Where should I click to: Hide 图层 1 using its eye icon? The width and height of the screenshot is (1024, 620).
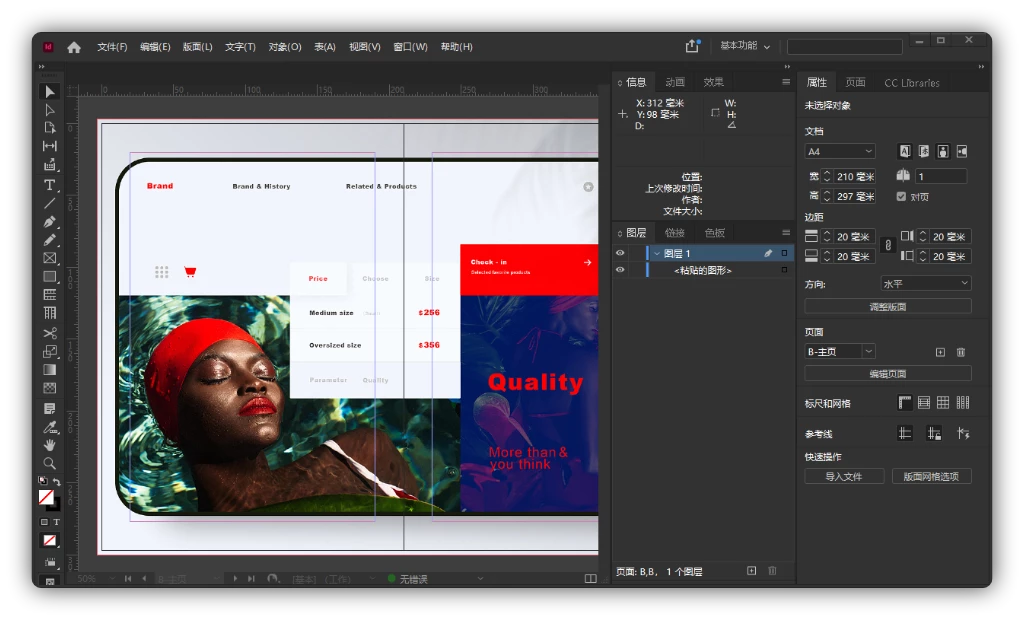coord(620,254)
